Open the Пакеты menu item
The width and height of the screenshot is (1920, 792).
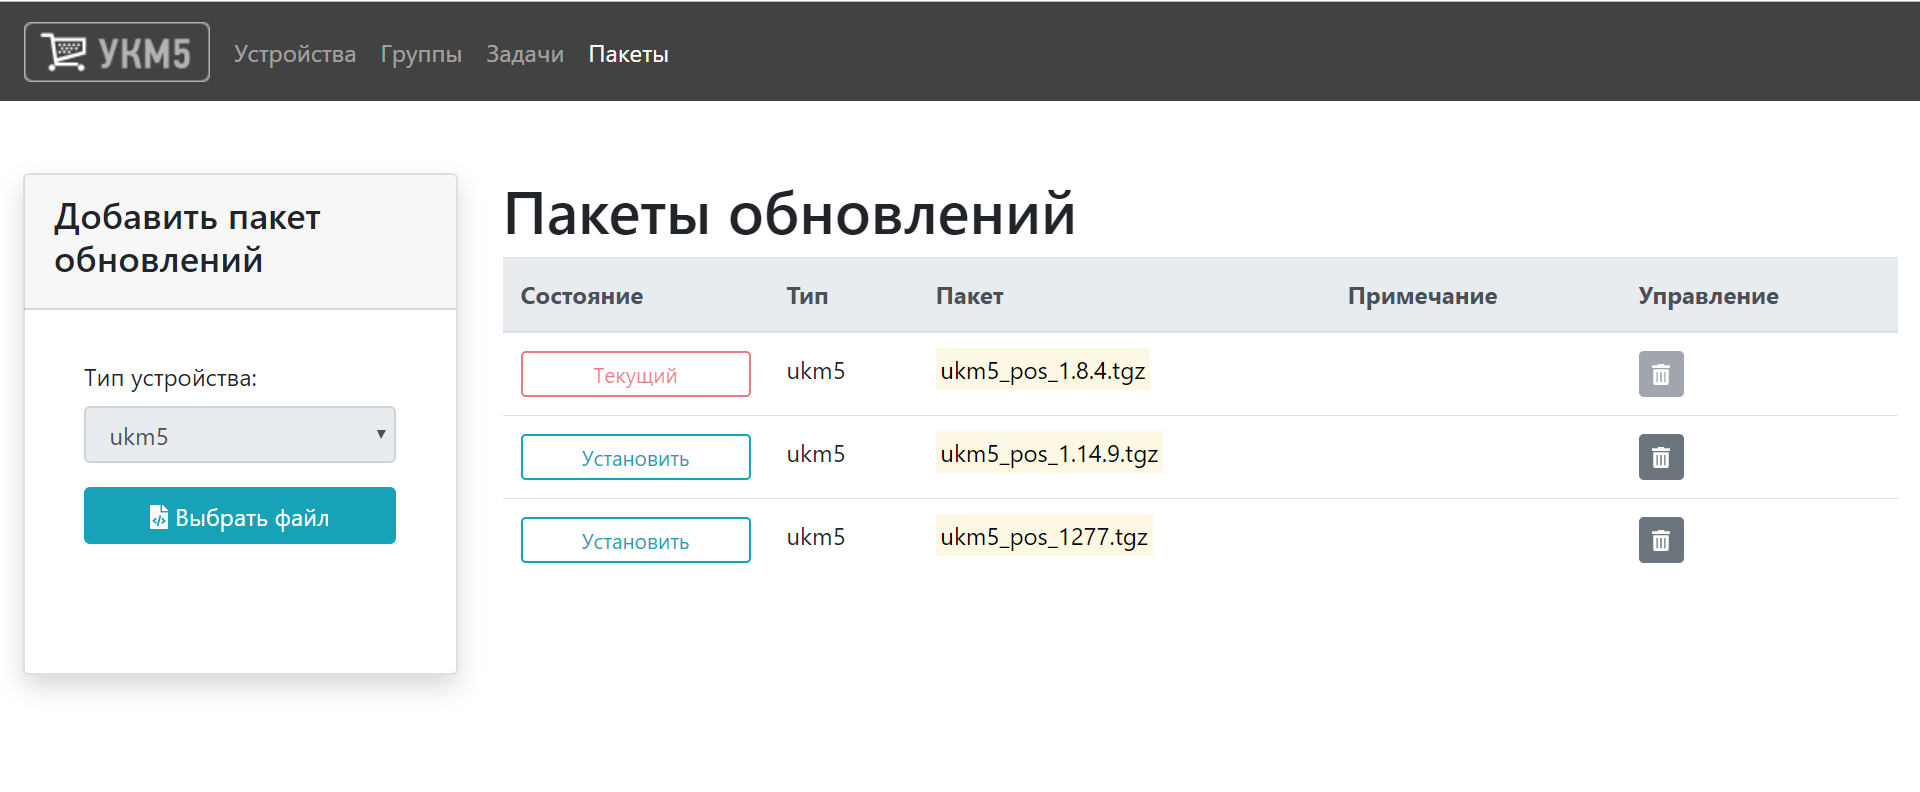pyautogui.click(x=628, y=54)
